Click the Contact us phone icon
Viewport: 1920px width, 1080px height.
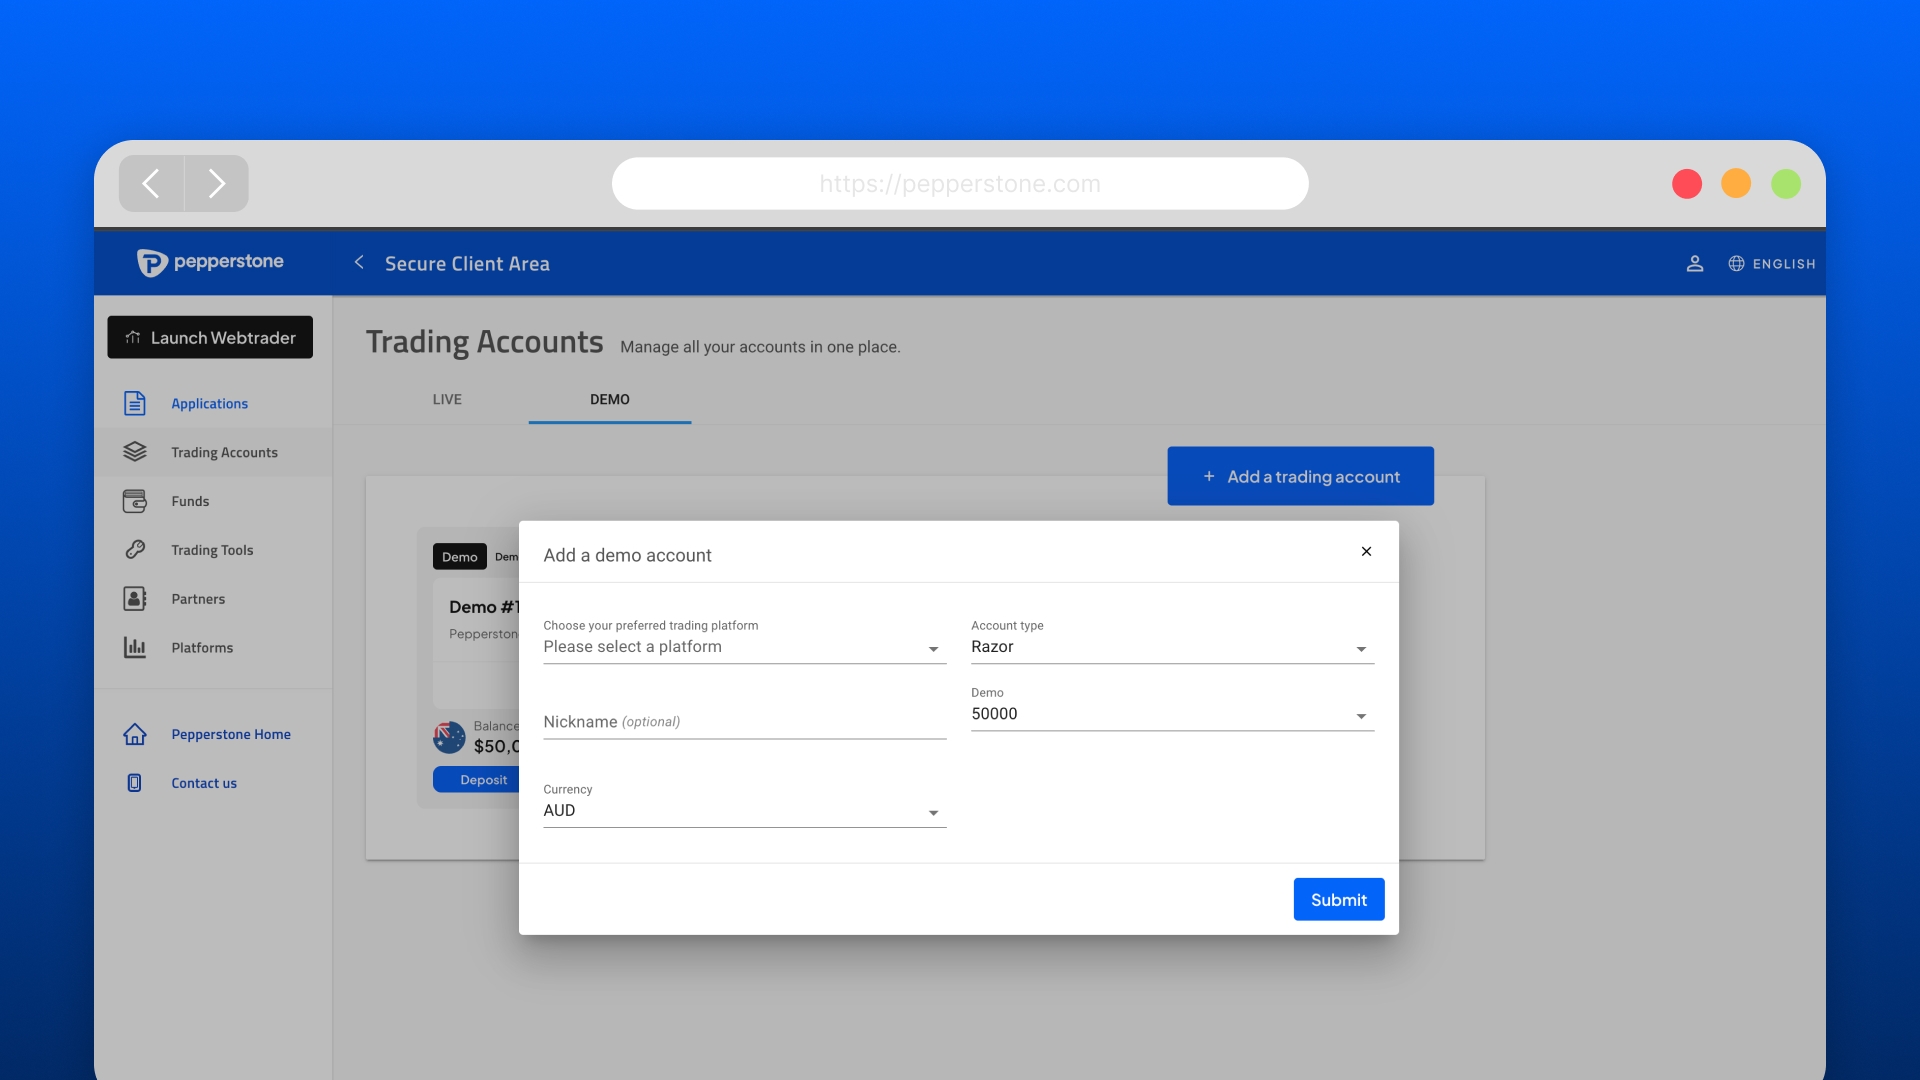(x=134, y=783)
